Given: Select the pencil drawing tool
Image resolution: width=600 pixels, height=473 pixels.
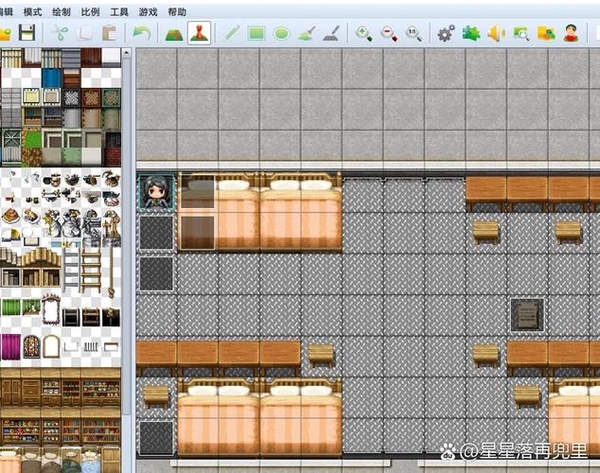Looking at the screenshot, I should click(x=232, y=33).
